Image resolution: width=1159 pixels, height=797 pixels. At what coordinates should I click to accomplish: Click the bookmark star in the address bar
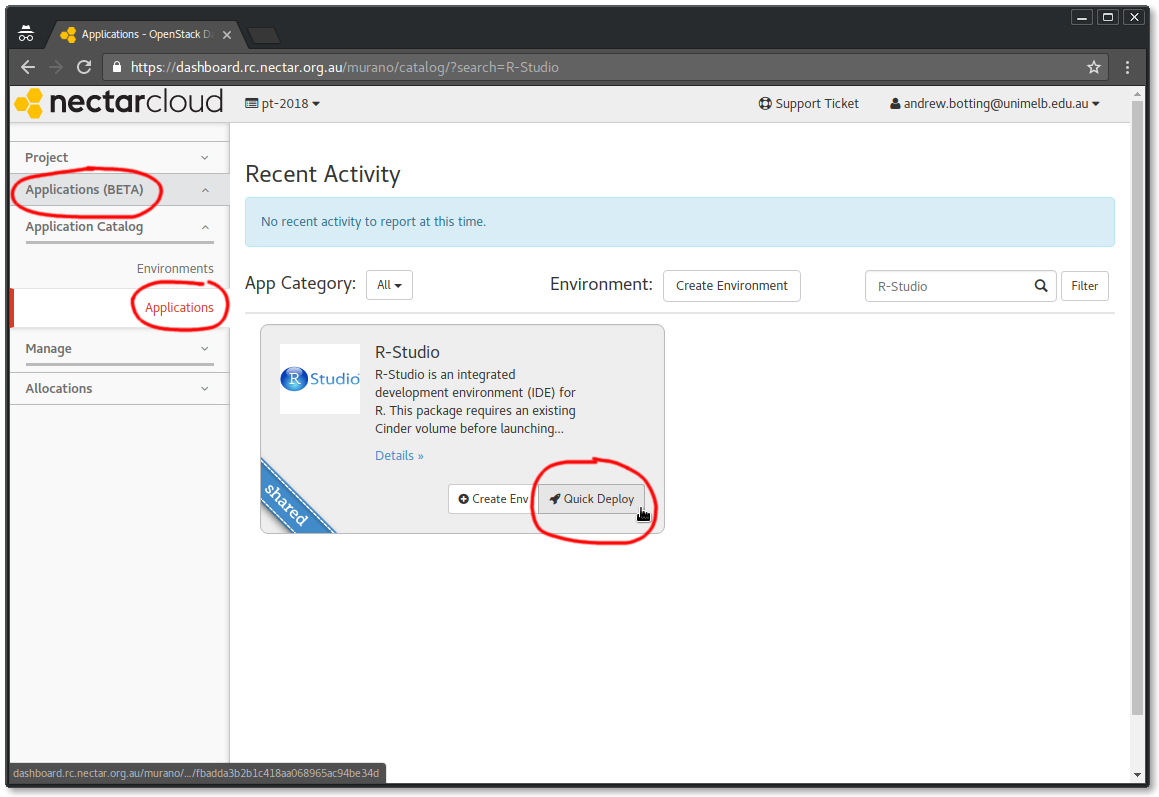1094,67
